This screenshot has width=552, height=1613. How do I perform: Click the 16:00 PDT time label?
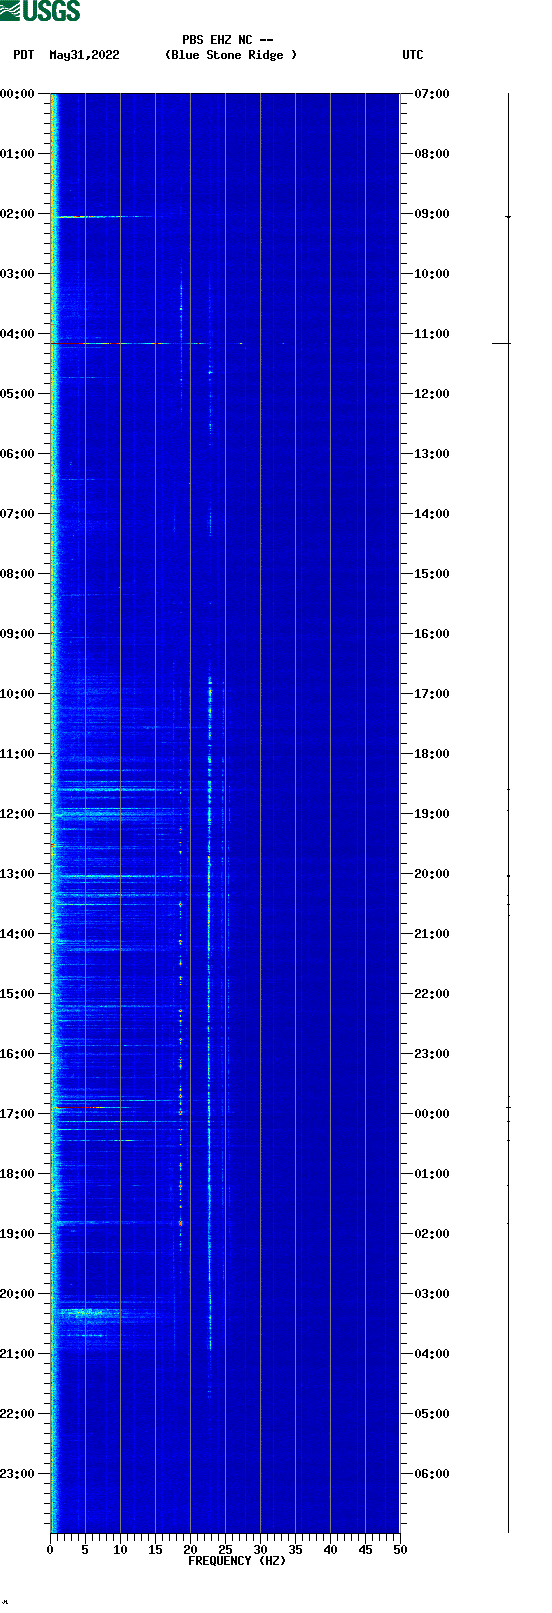tap(17, 1054)
